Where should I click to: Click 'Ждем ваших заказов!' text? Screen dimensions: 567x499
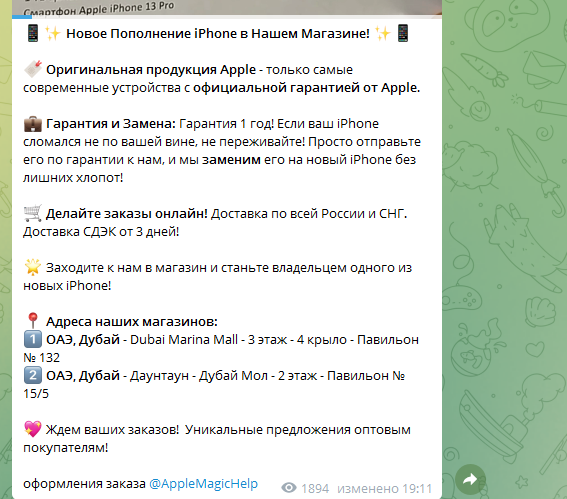point(112,430)
